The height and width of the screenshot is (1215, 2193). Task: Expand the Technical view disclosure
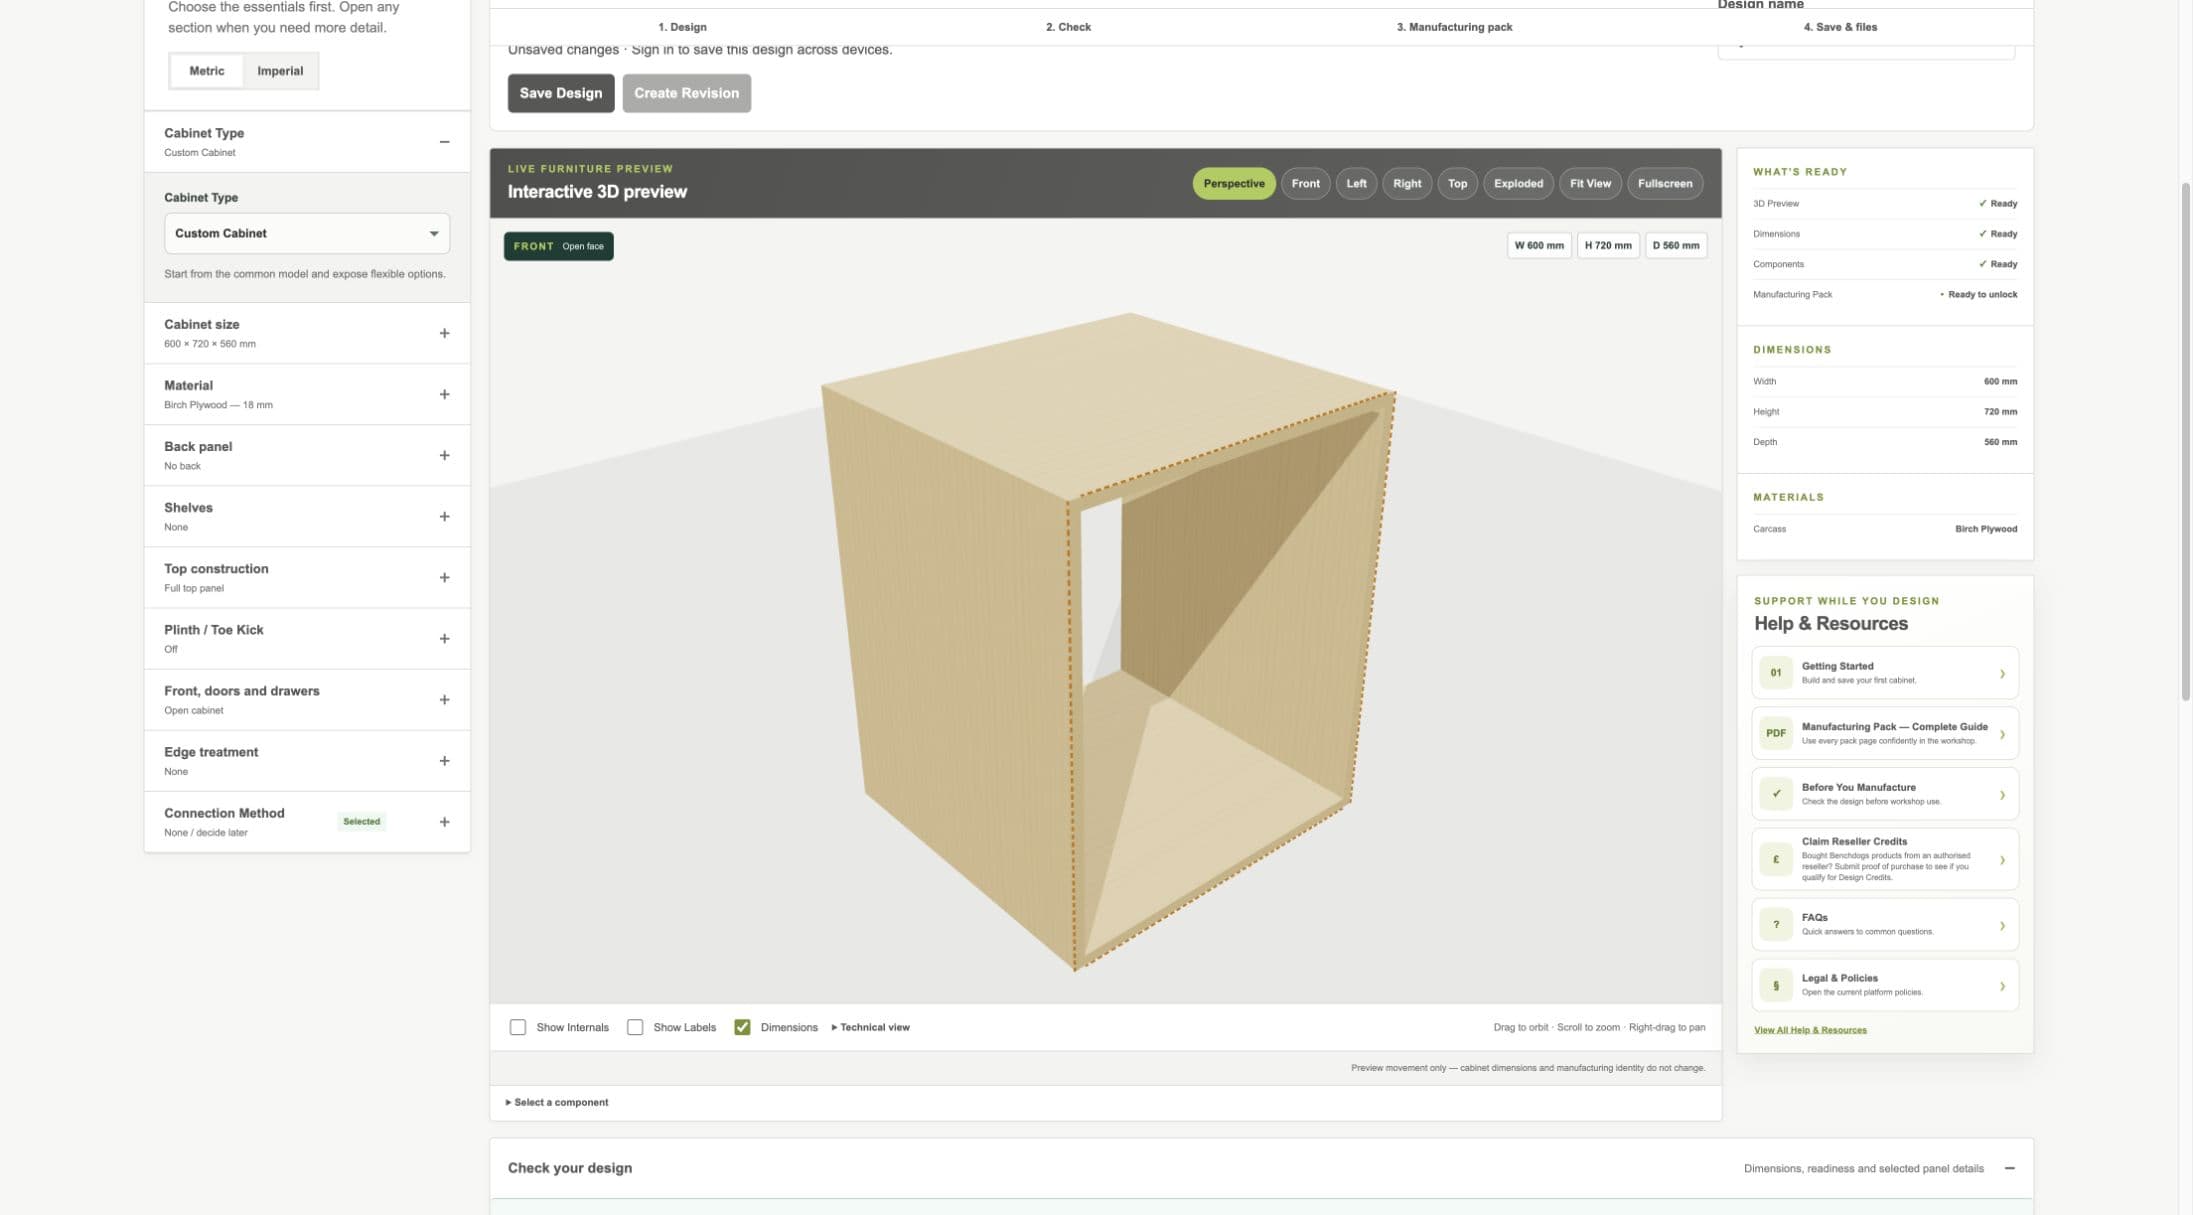pos(870,1027)
